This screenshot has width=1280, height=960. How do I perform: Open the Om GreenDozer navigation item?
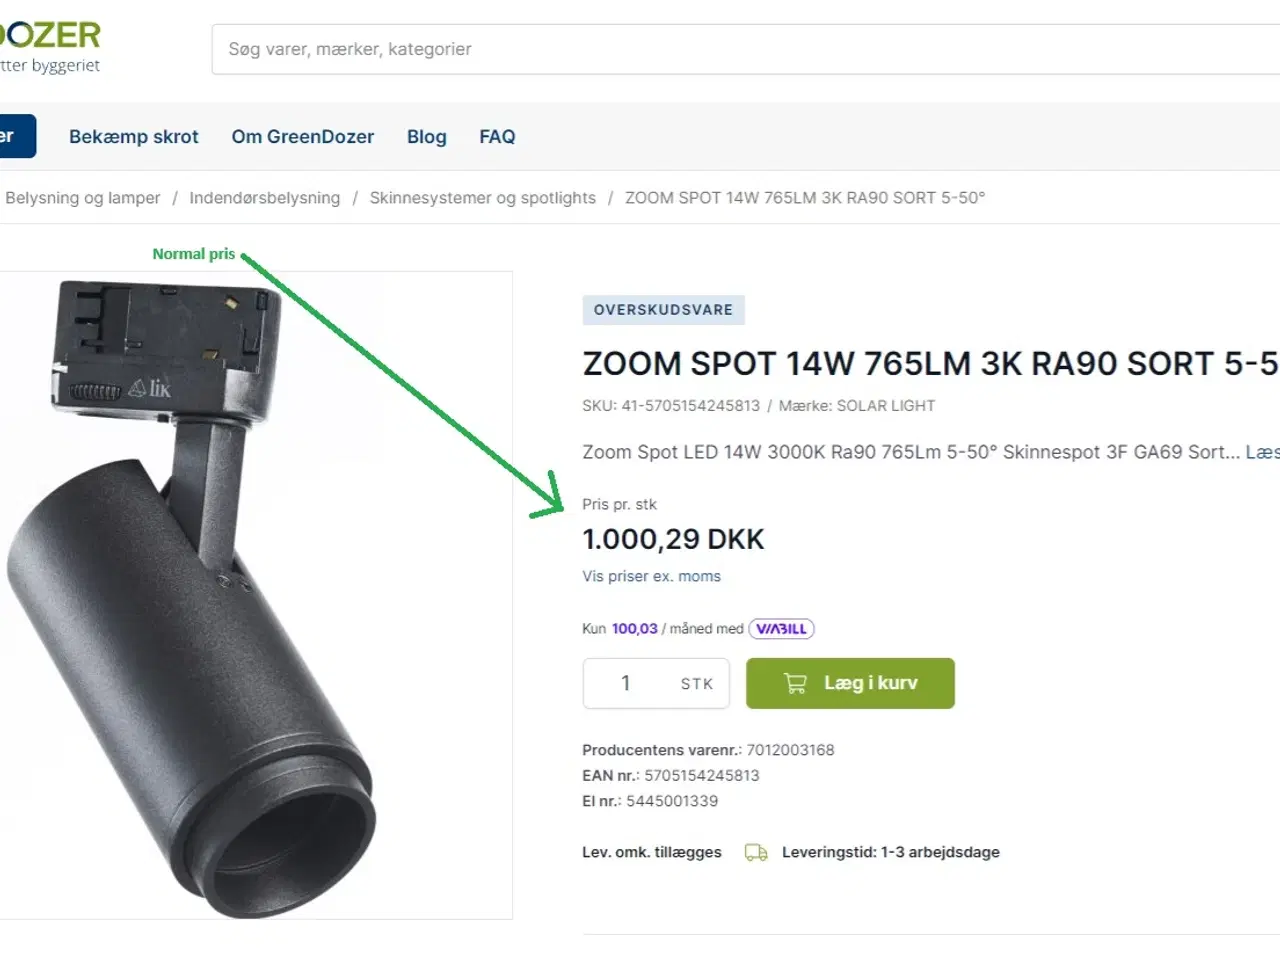click(302, 136)
